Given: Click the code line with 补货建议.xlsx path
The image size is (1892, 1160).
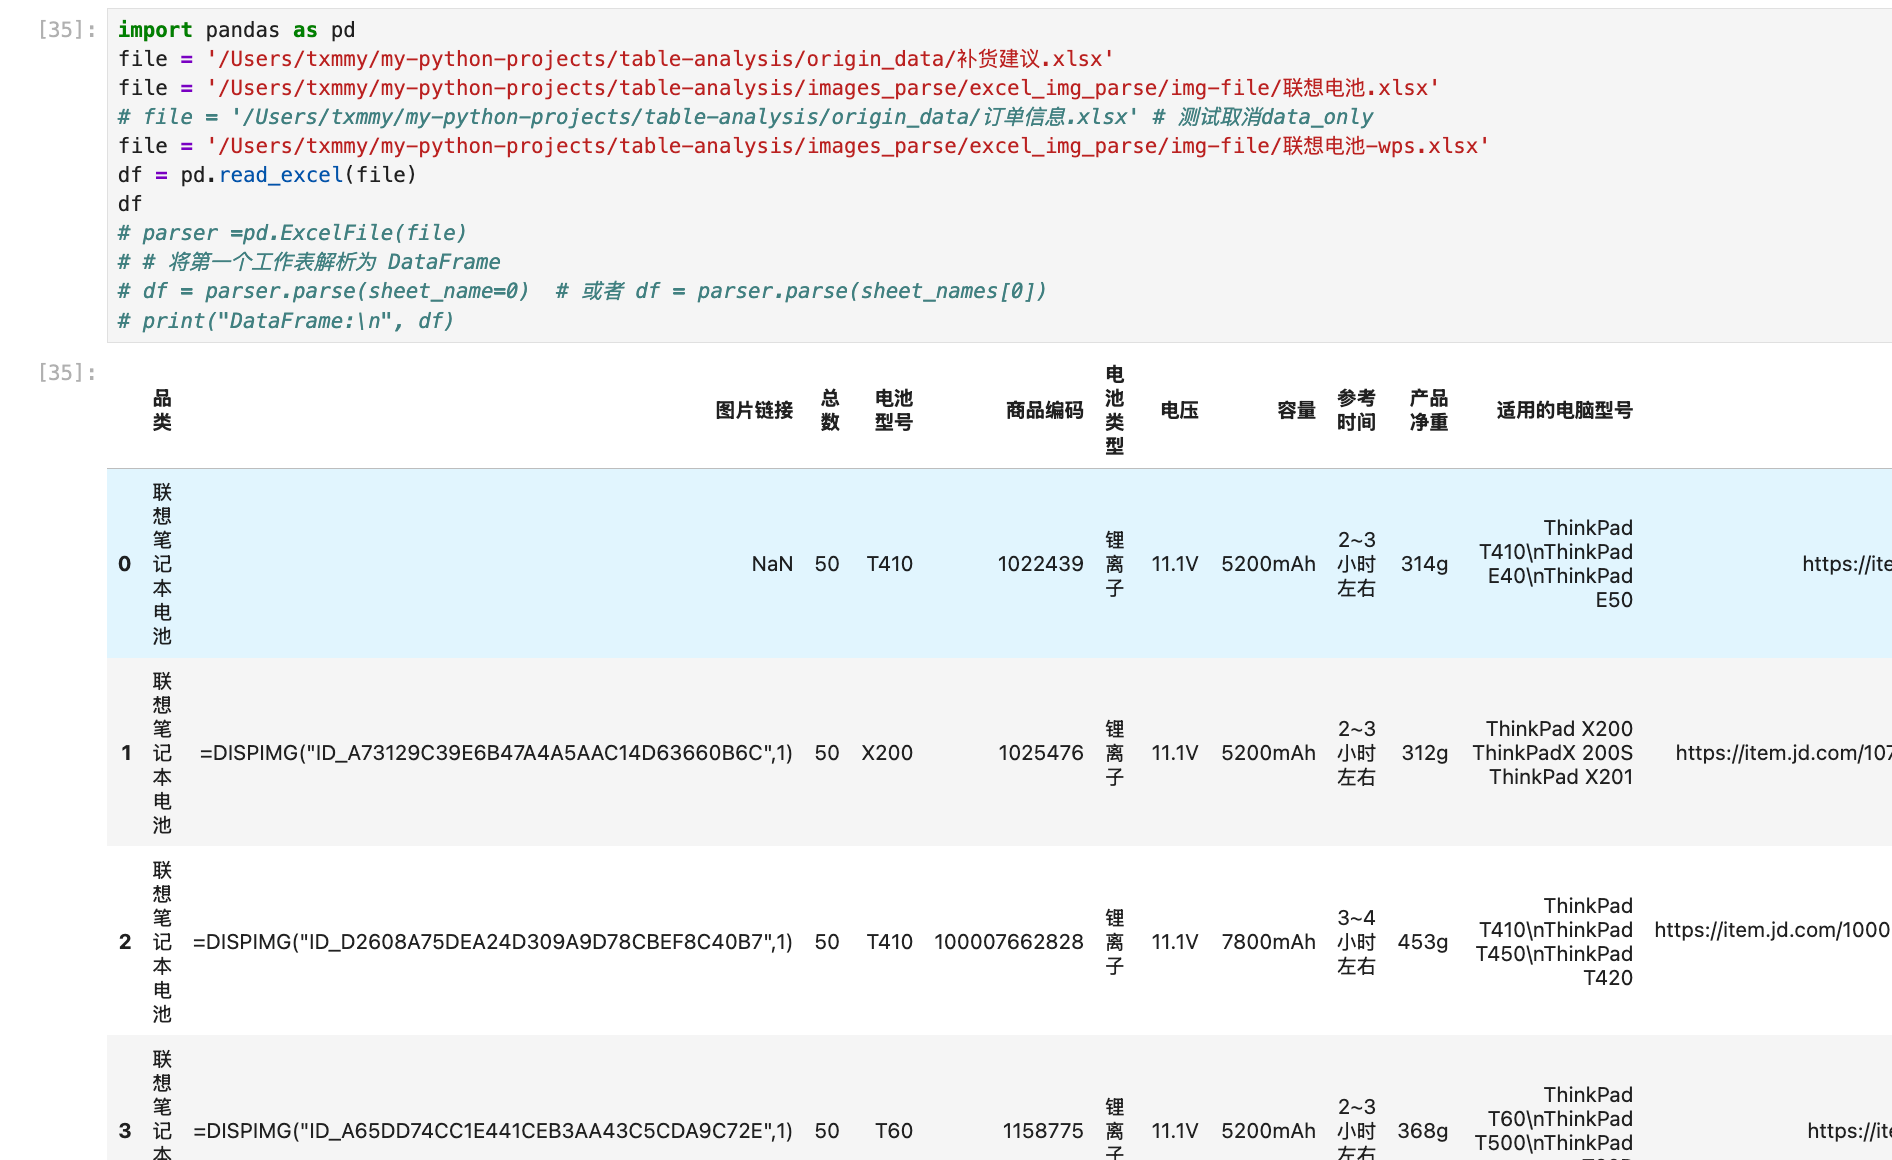Looking at the screenshot, I should click(x=616, y=59).
